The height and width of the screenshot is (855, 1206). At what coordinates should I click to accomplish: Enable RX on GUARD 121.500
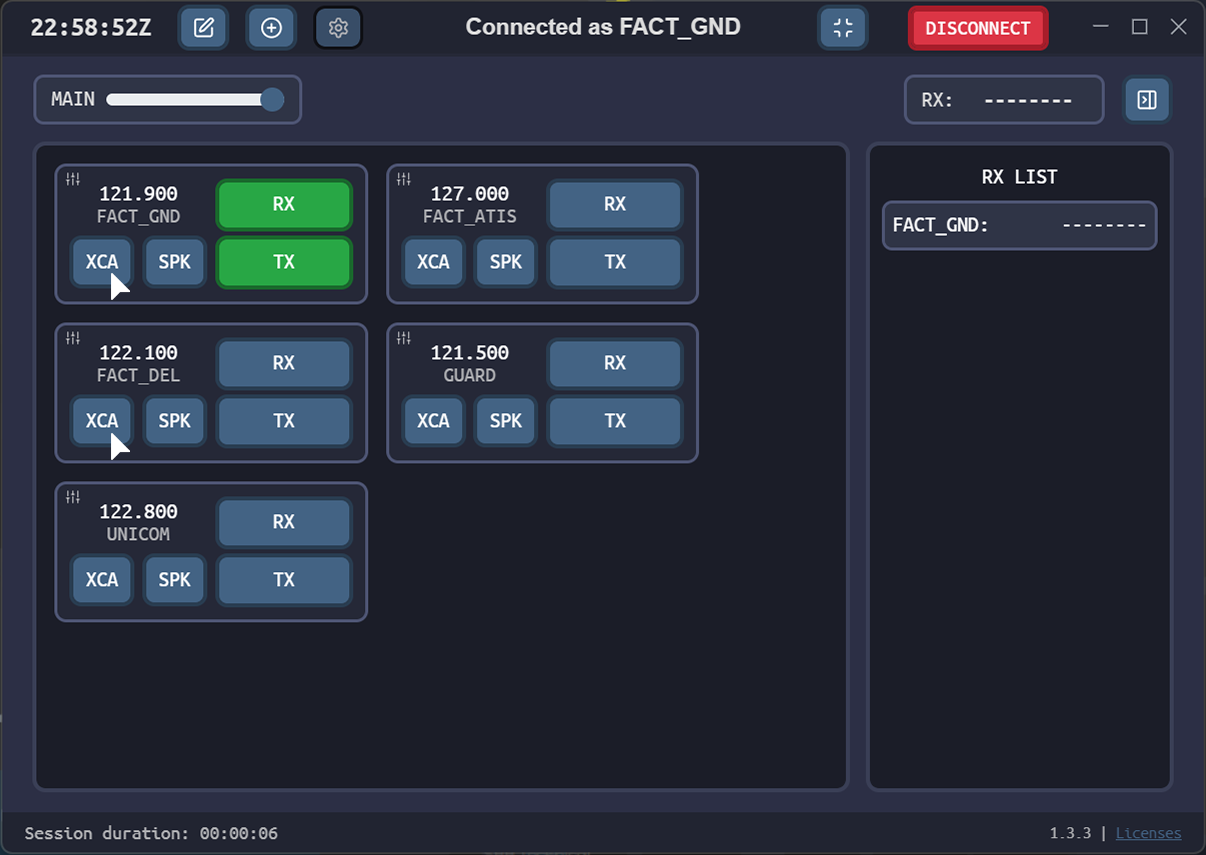coord(615,363)
